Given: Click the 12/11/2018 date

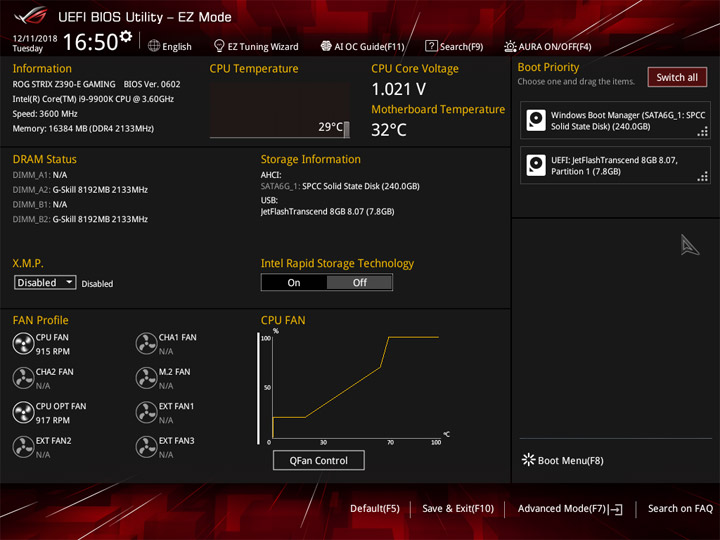Looking at the screenshot, I should click(35, 39).
